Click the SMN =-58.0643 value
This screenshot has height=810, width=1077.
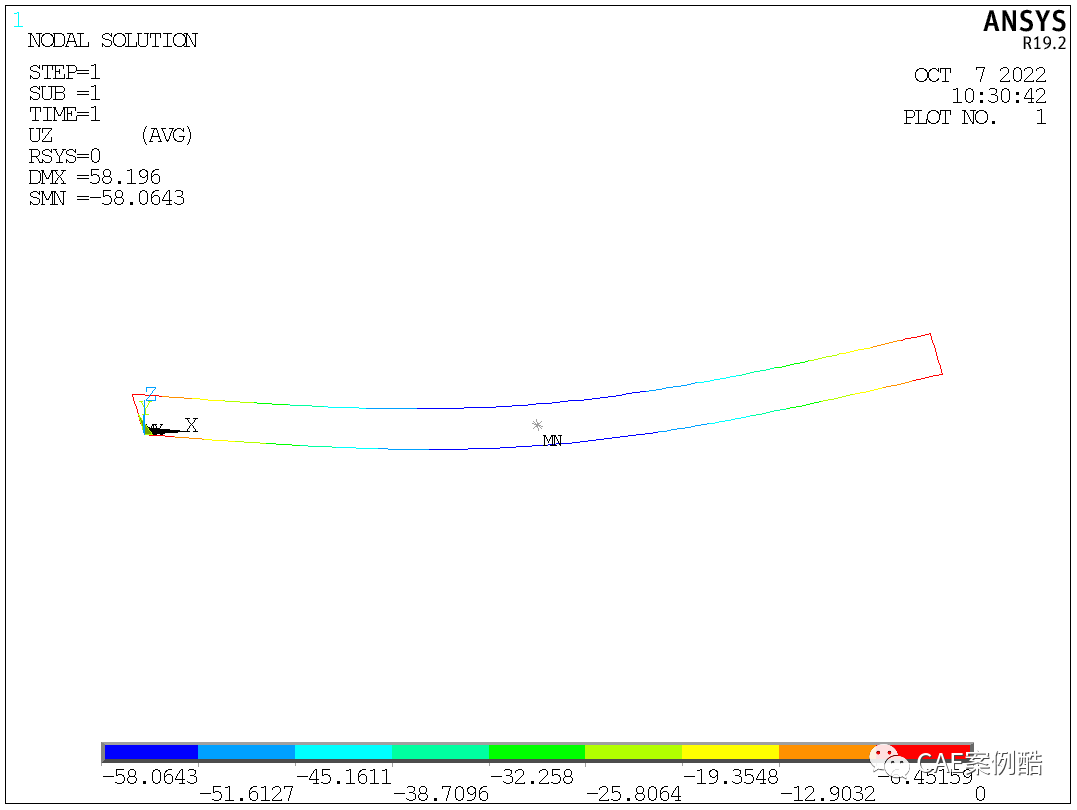pyautogui.click(x=106, y=199)
